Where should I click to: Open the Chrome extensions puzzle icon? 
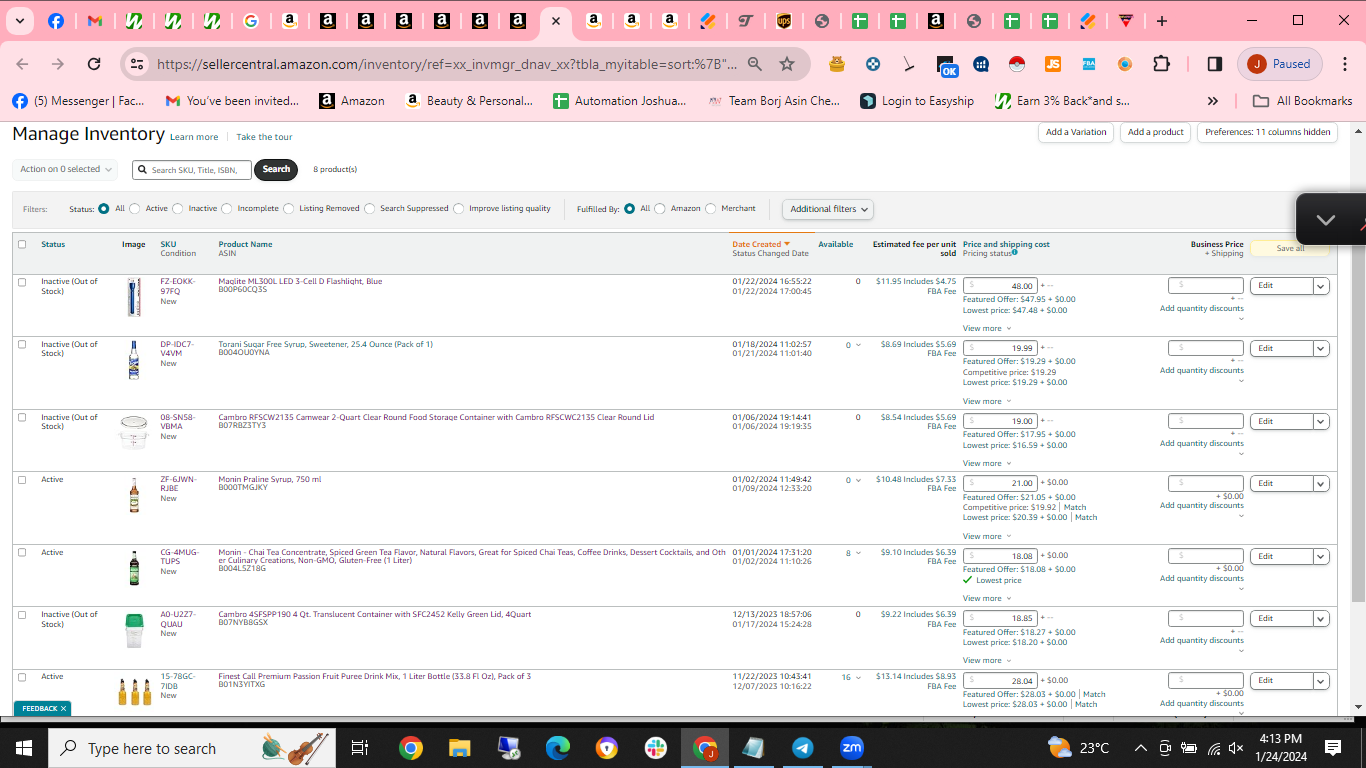1161,64
